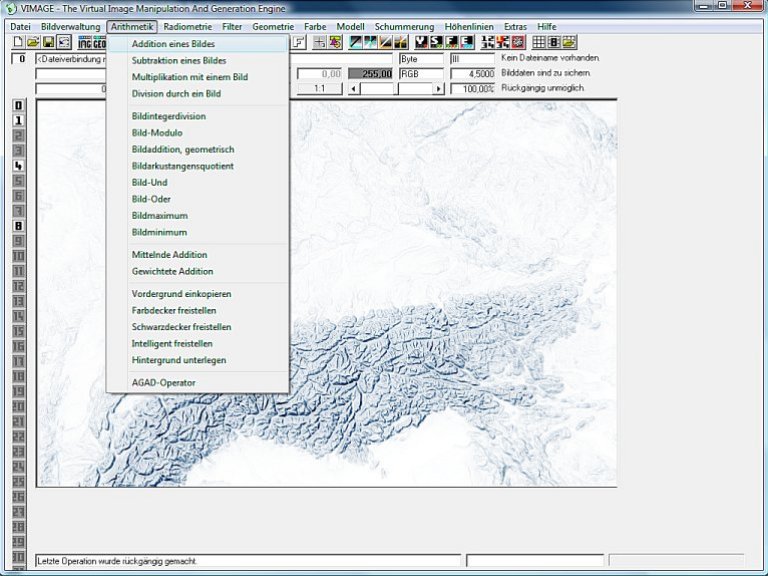Click the black S toolbar icon
Viewport: 768px width, 576px height.
coord(438,43)
